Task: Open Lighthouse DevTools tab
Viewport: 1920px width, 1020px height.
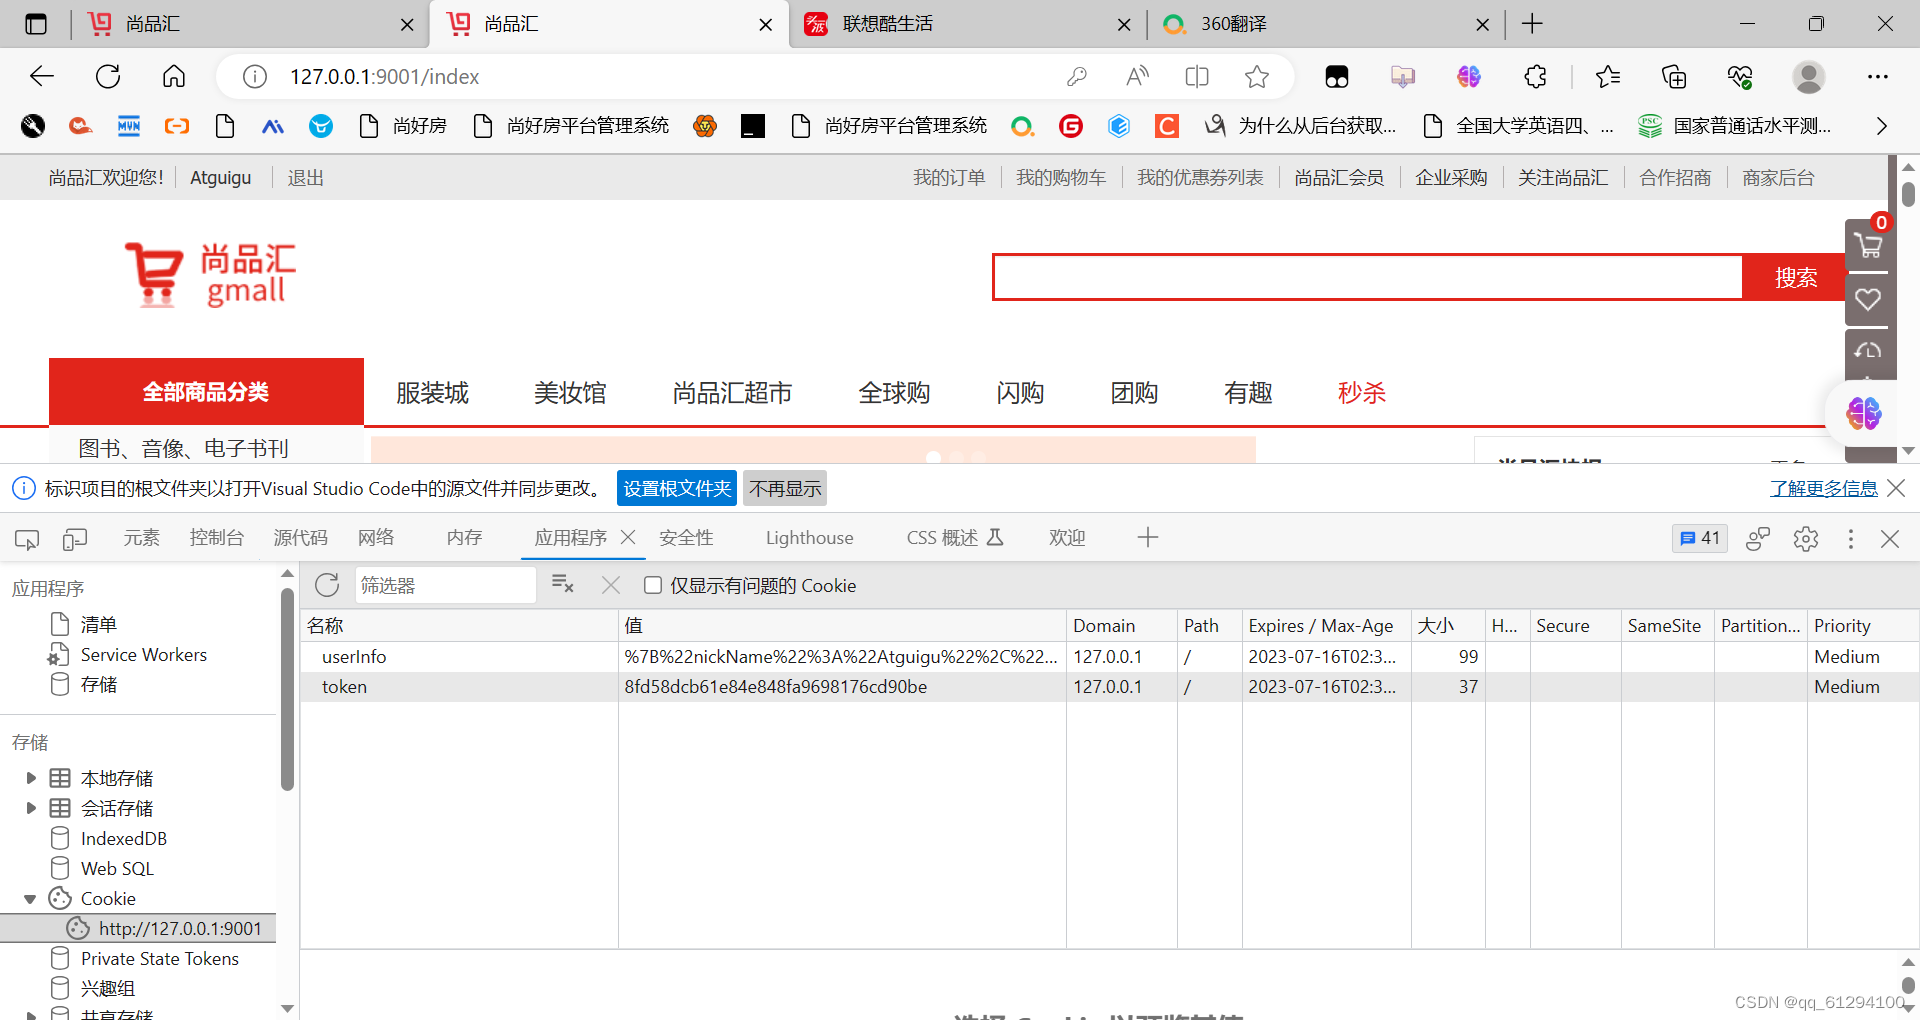Action: [810, 538]
